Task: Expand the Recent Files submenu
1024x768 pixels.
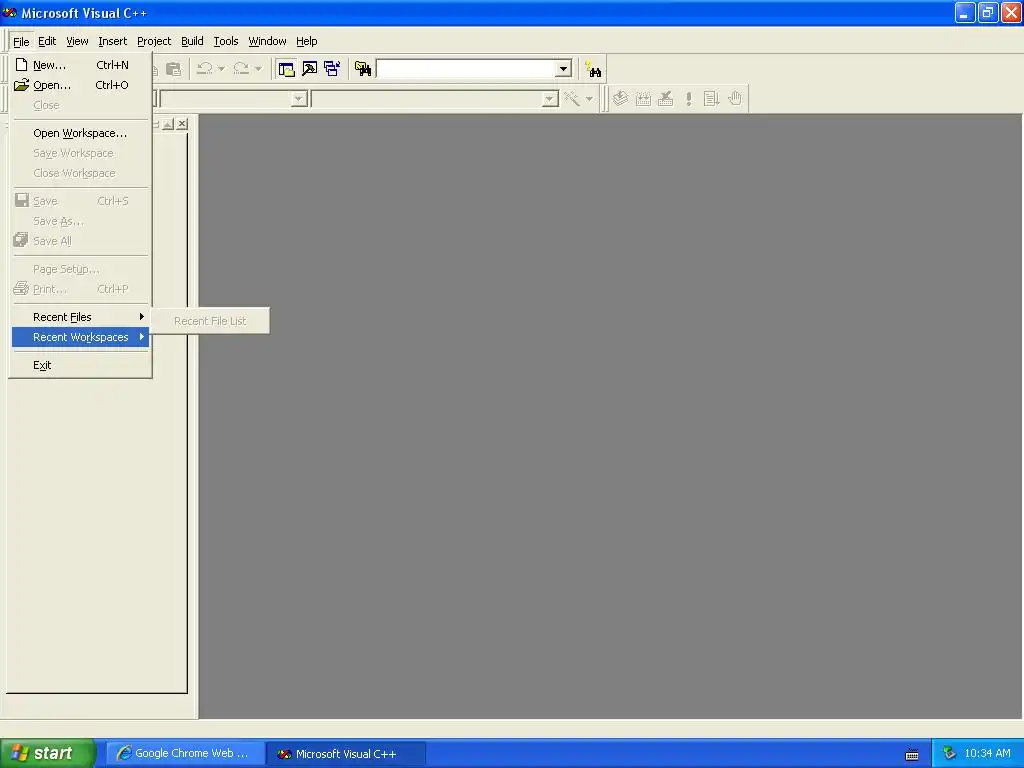Action: click(81, 317)
